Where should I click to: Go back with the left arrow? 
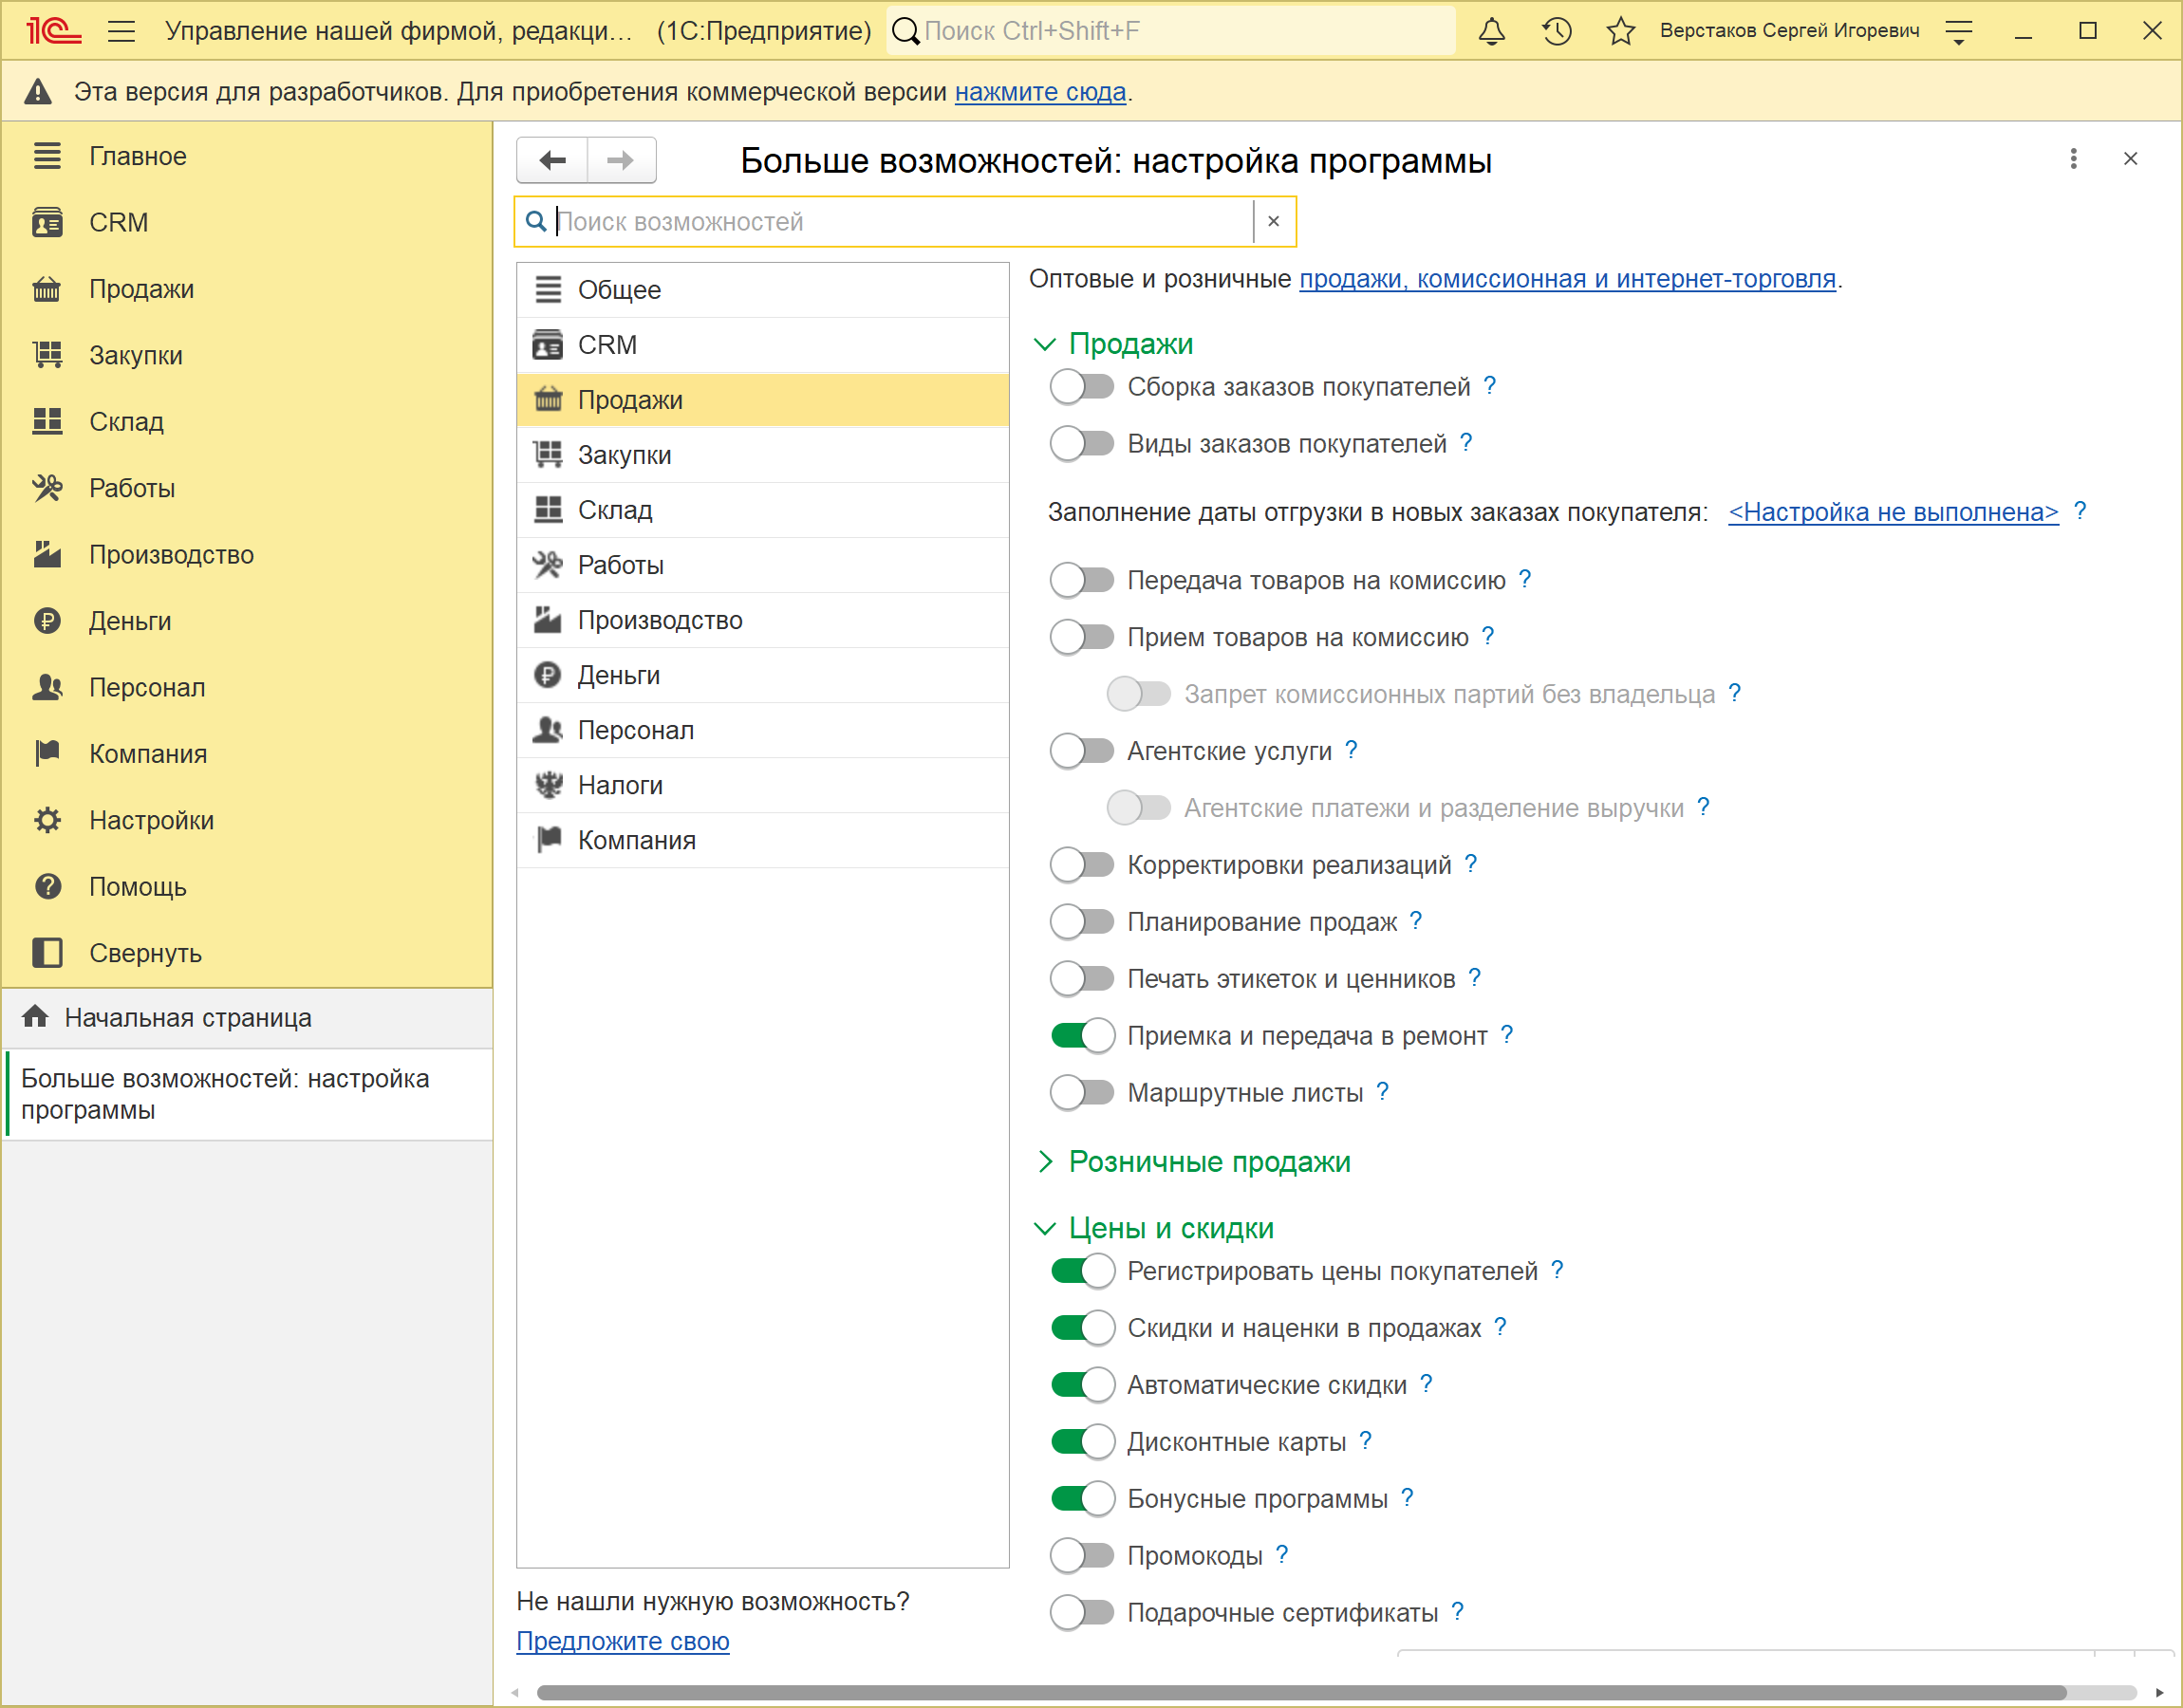pyautogui.click(x=552, y=160)
